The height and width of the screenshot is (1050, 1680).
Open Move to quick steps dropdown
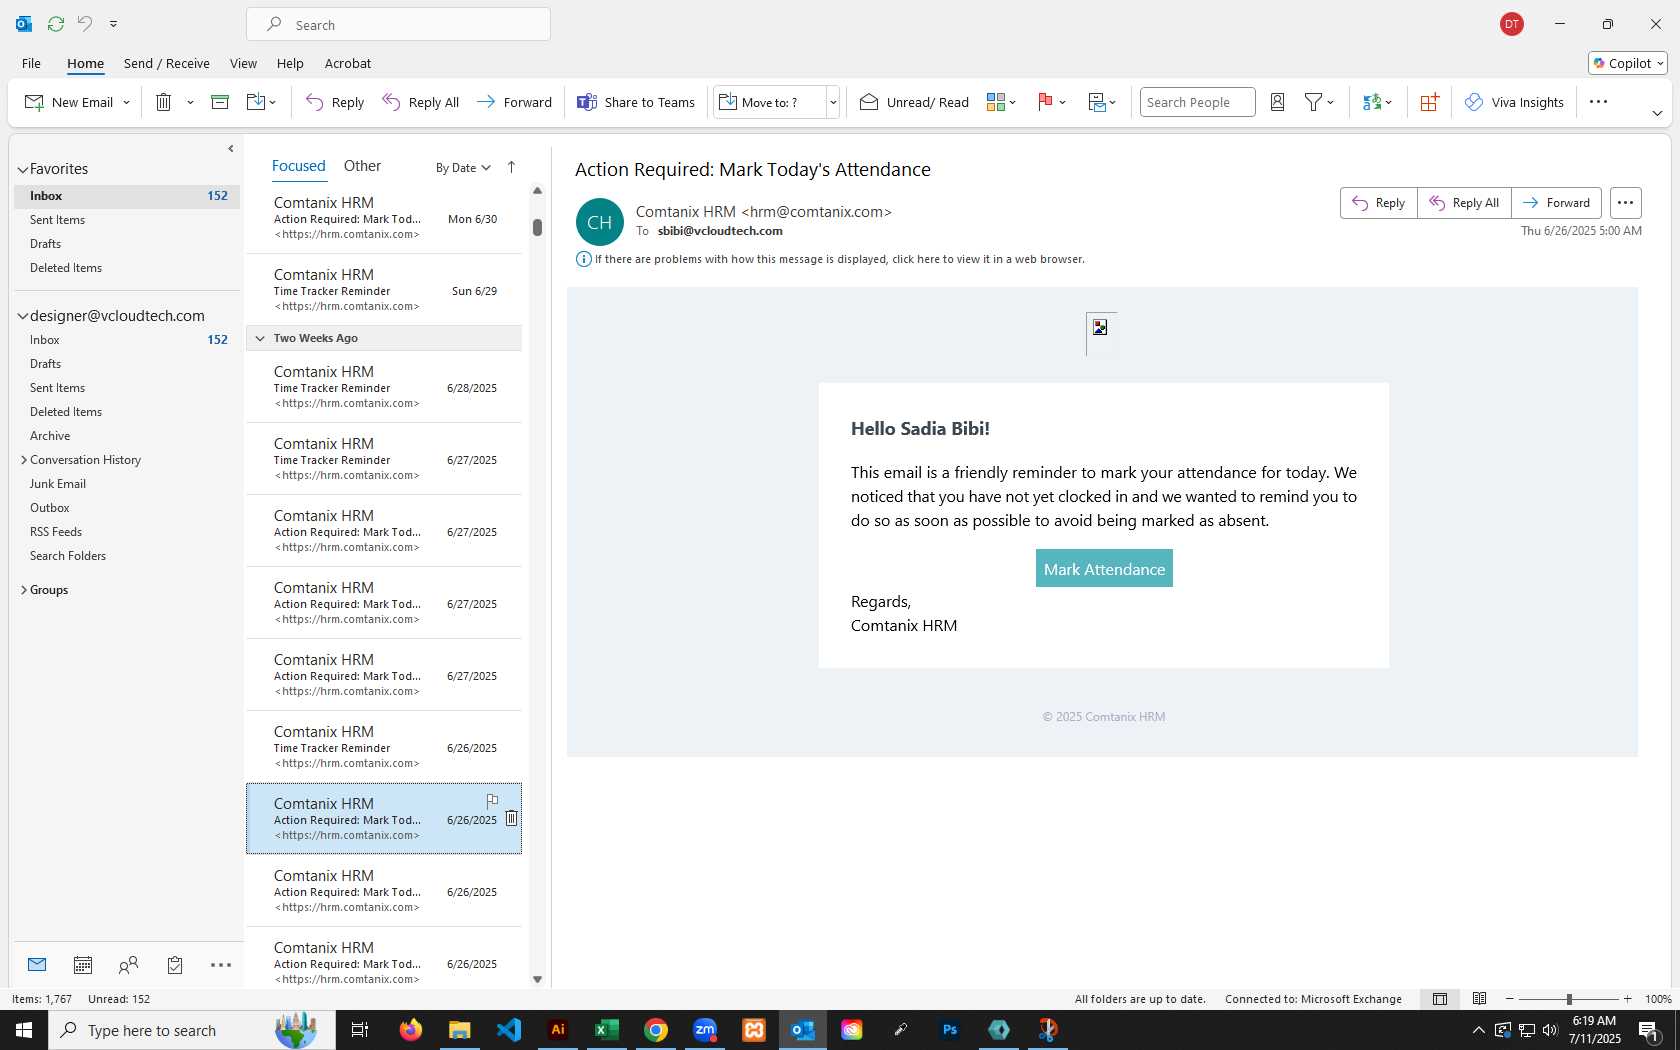(x=833, y=102)
